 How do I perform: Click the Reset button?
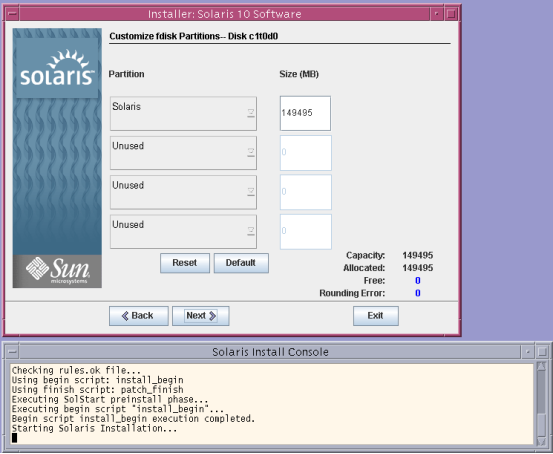tap(185, 263)
